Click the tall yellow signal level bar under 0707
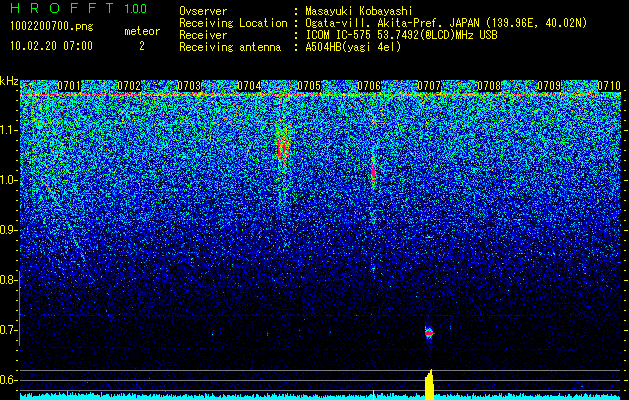Viewport: 629px width, 400px height. click(429, 385)
